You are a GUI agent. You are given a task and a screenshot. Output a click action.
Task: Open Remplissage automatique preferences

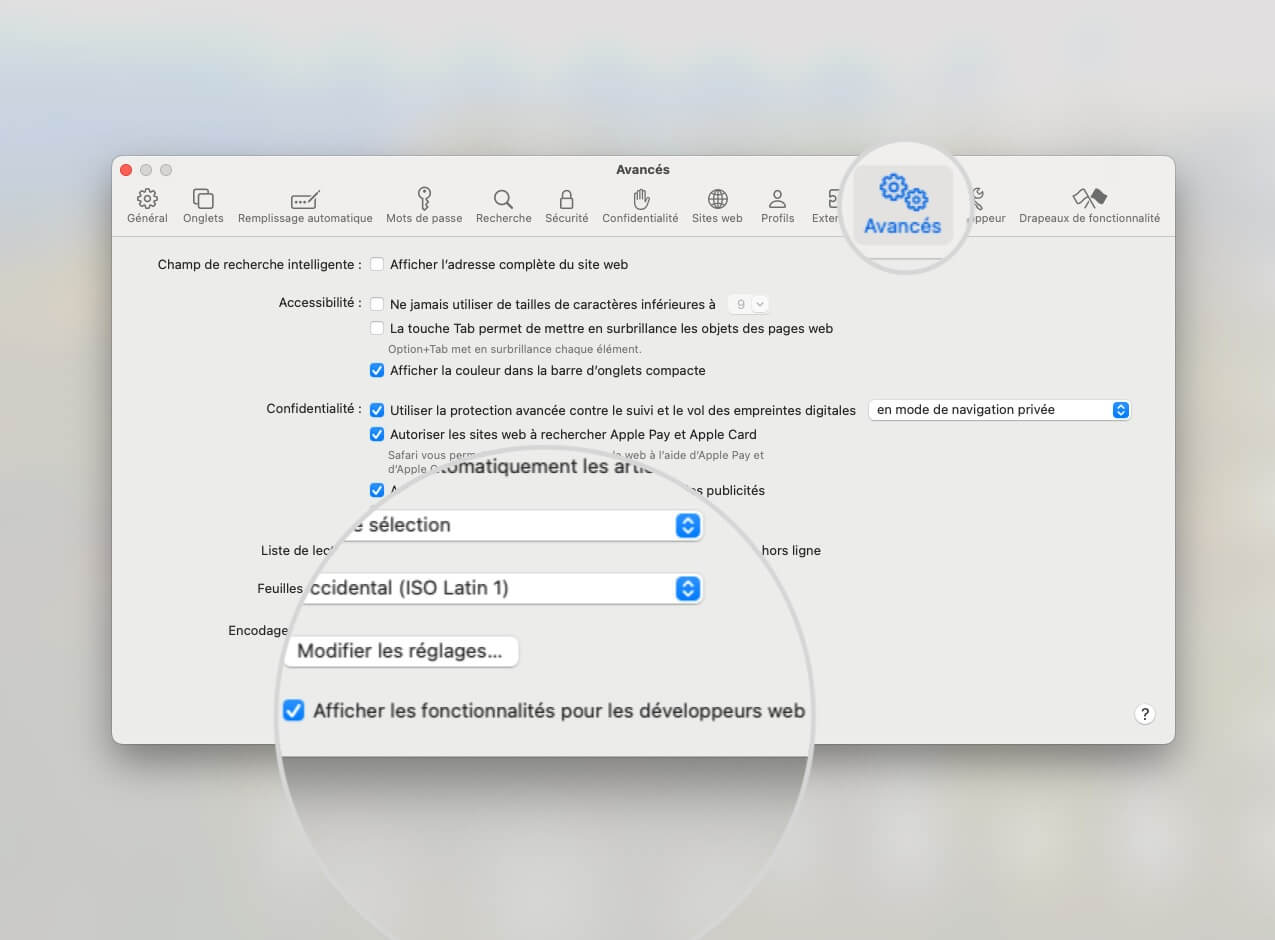[x=305, y=206]
